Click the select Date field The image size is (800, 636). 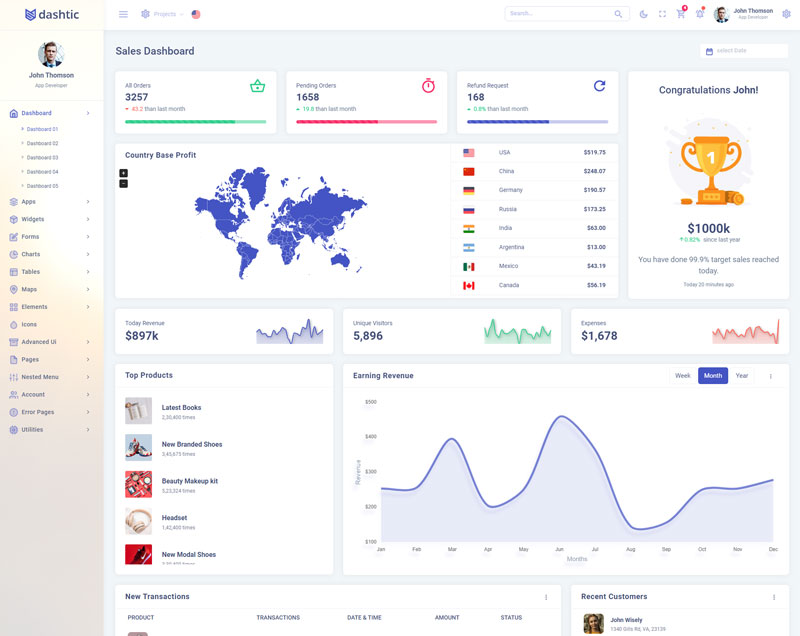click(x=744, y=51)
